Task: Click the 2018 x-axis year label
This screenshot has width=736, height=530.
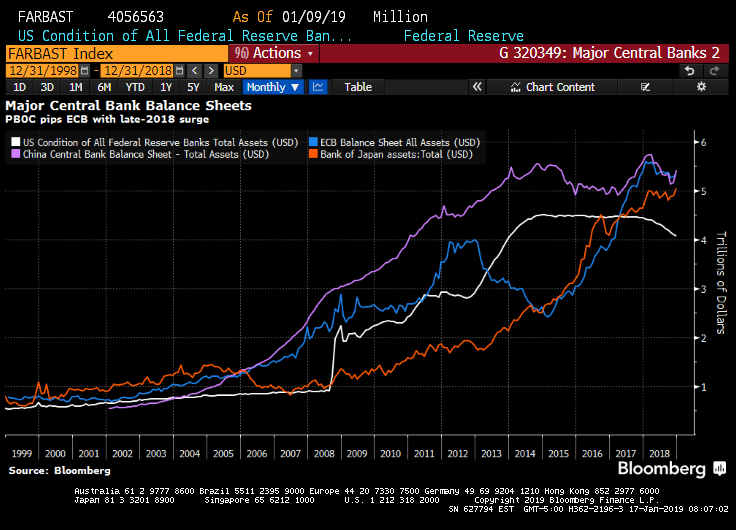Action: click(x=659, y=453)
